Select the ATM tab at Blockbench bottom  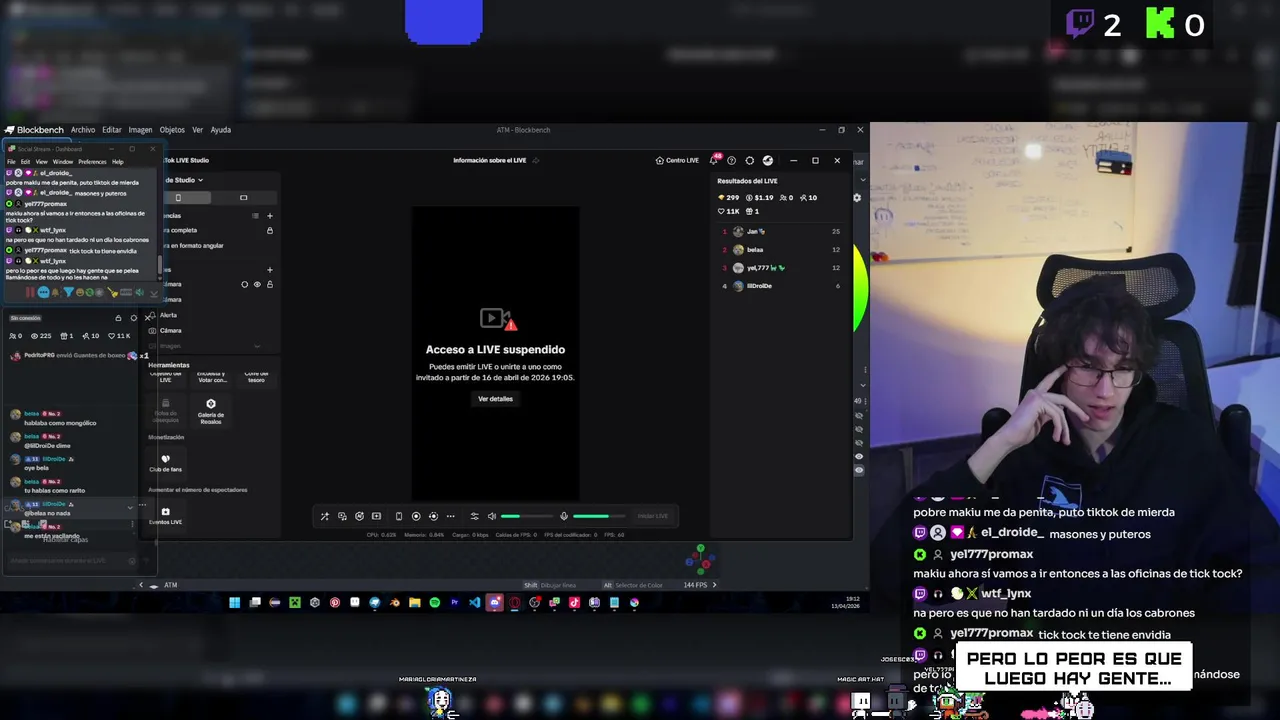(170, 585)
